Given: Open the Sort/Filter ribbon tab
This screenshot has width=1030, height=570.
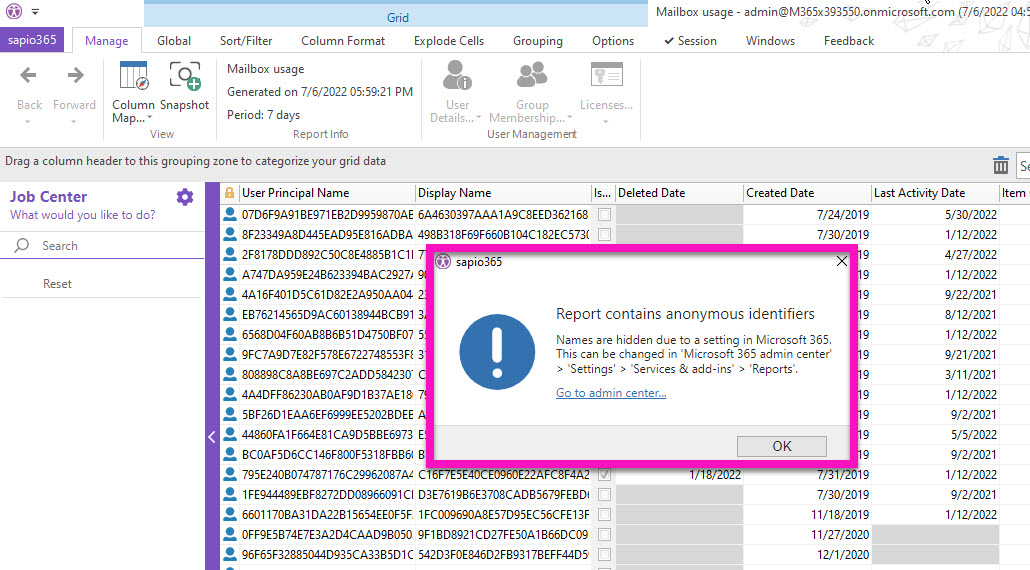Looking at the screenshot, I should pyautogui.click(x=246, y=41).
